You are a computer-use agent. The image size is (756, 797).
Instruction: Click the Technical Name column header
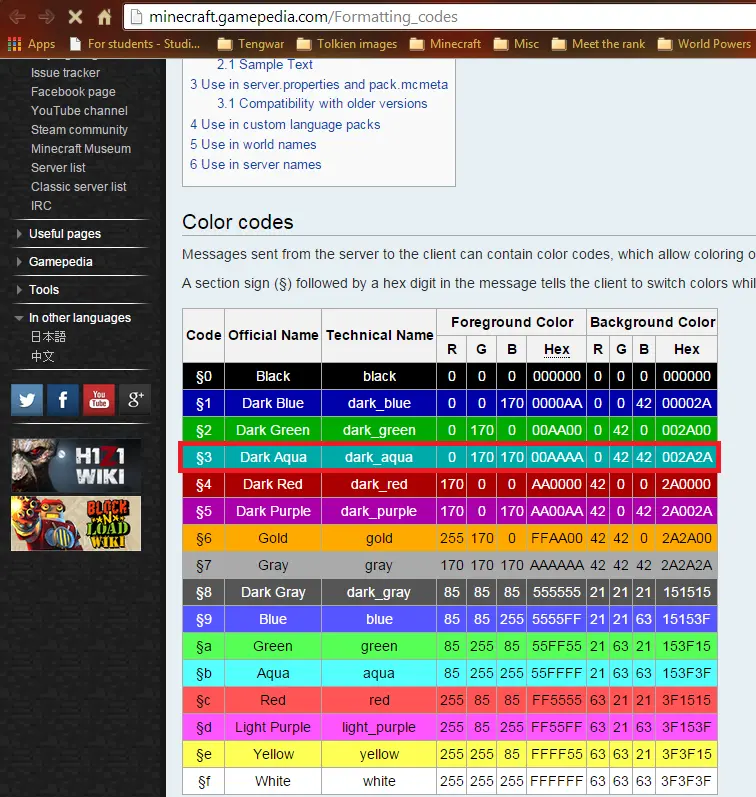(379, 335)
